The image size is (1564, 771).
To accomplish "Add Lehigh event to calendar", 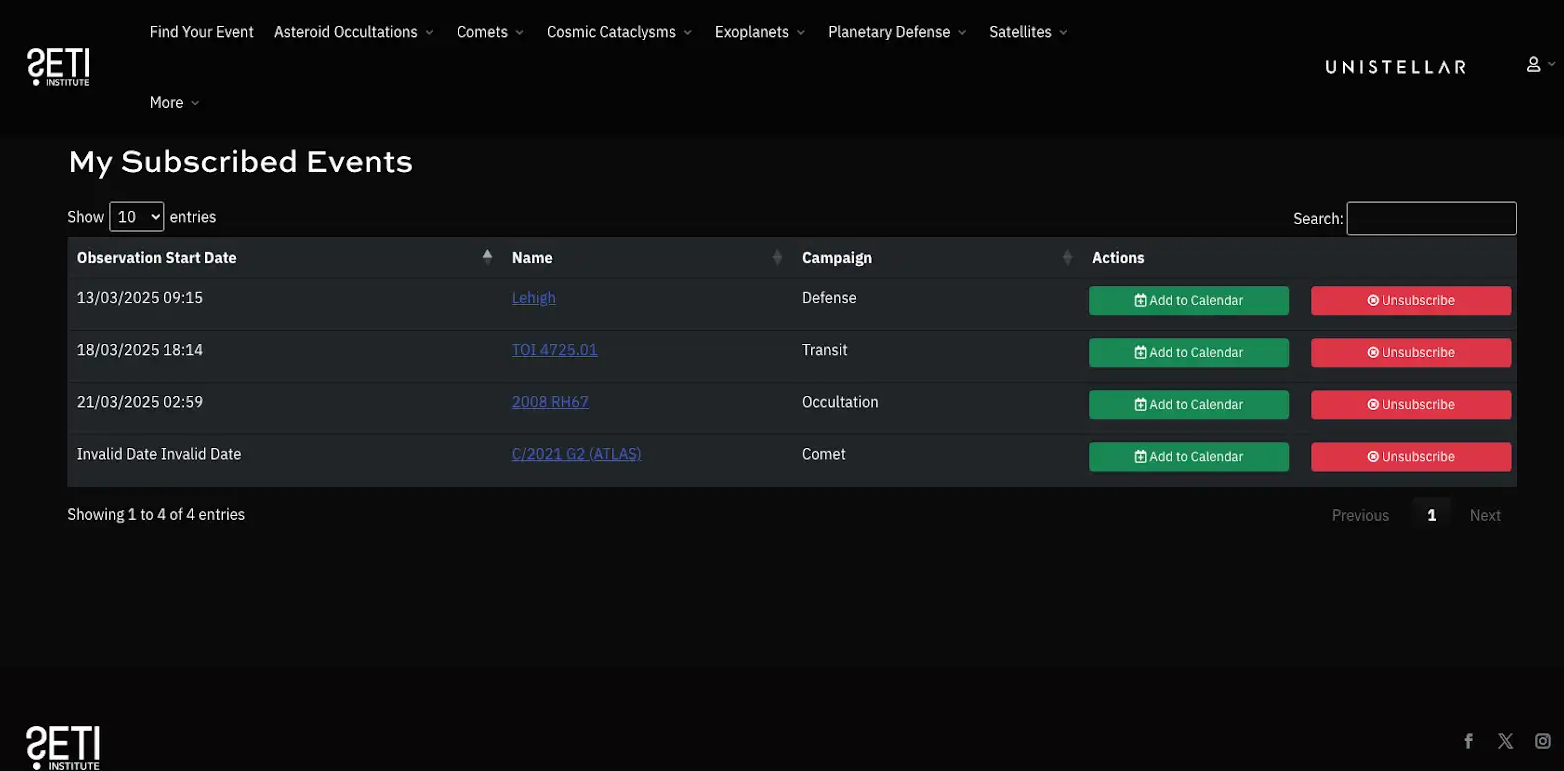I will click(1188, 301).
